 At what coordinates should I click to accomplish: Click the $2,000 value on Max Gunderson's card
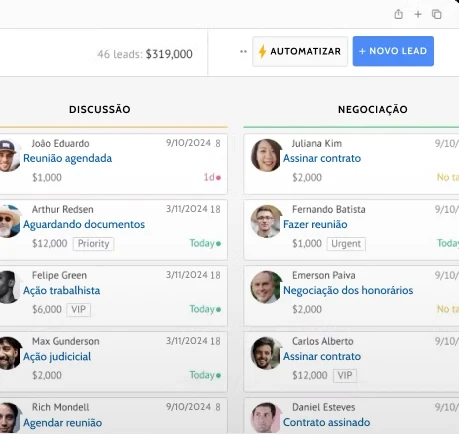point(47,375)
